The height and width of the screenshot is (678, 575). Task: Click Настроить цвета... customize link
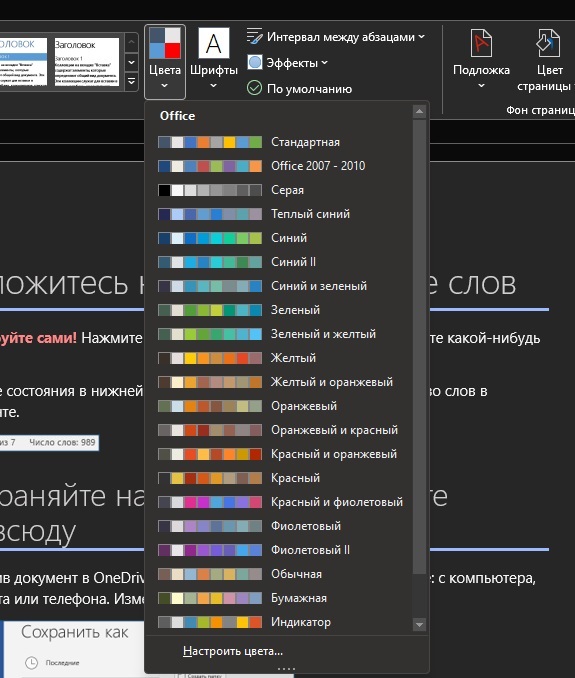click(233, 651)
